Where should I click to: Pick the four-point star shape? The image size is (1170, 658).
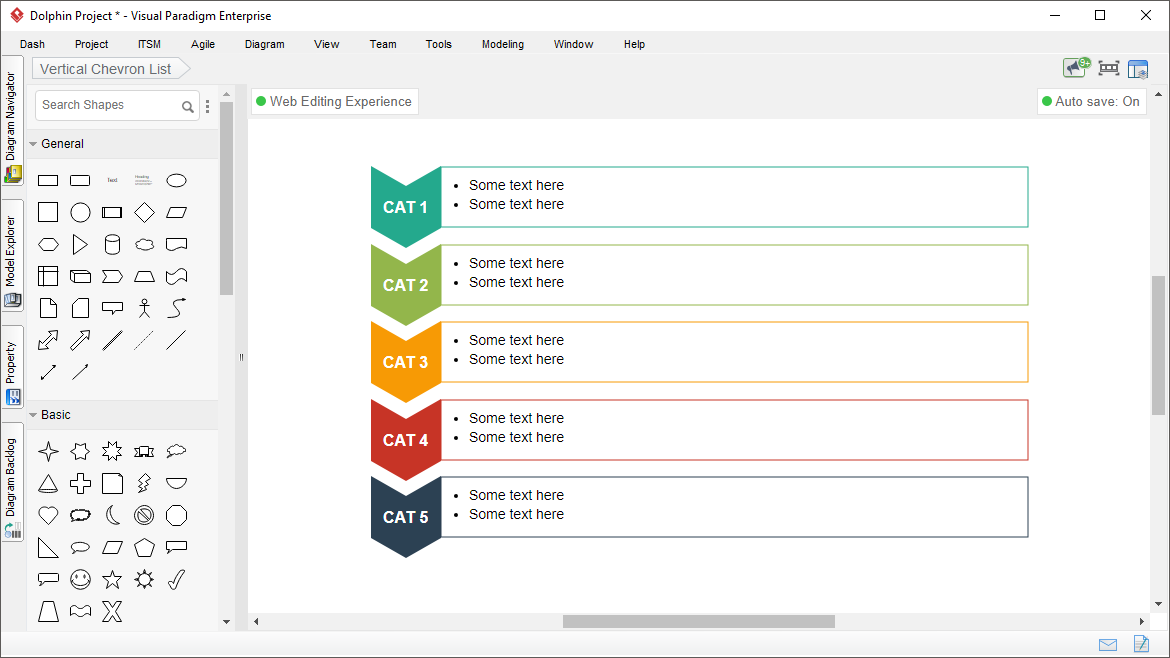click(x=48, y=451)
